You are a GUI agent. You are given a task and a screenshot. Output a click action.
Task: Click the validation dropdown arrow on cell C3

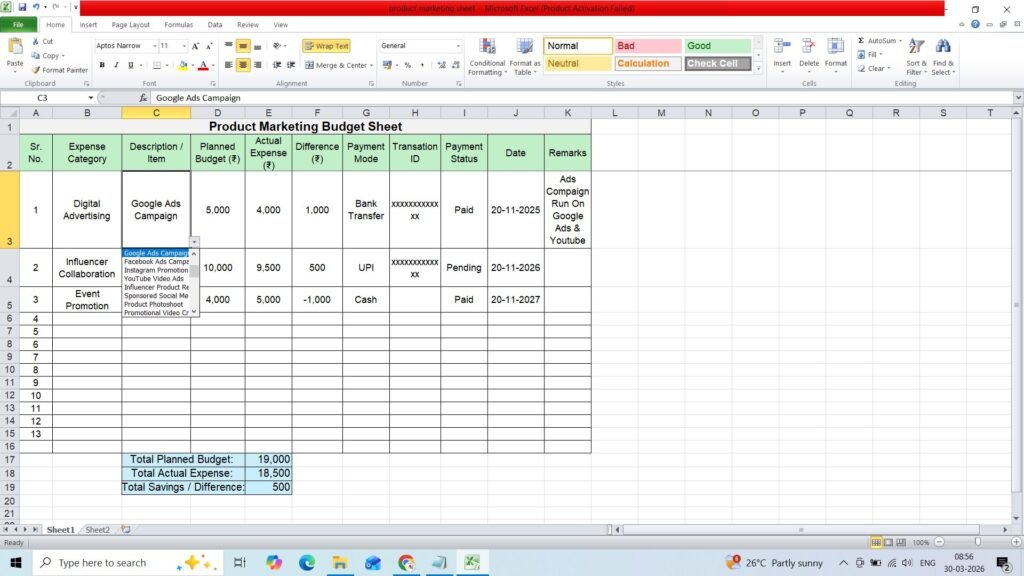194,242
